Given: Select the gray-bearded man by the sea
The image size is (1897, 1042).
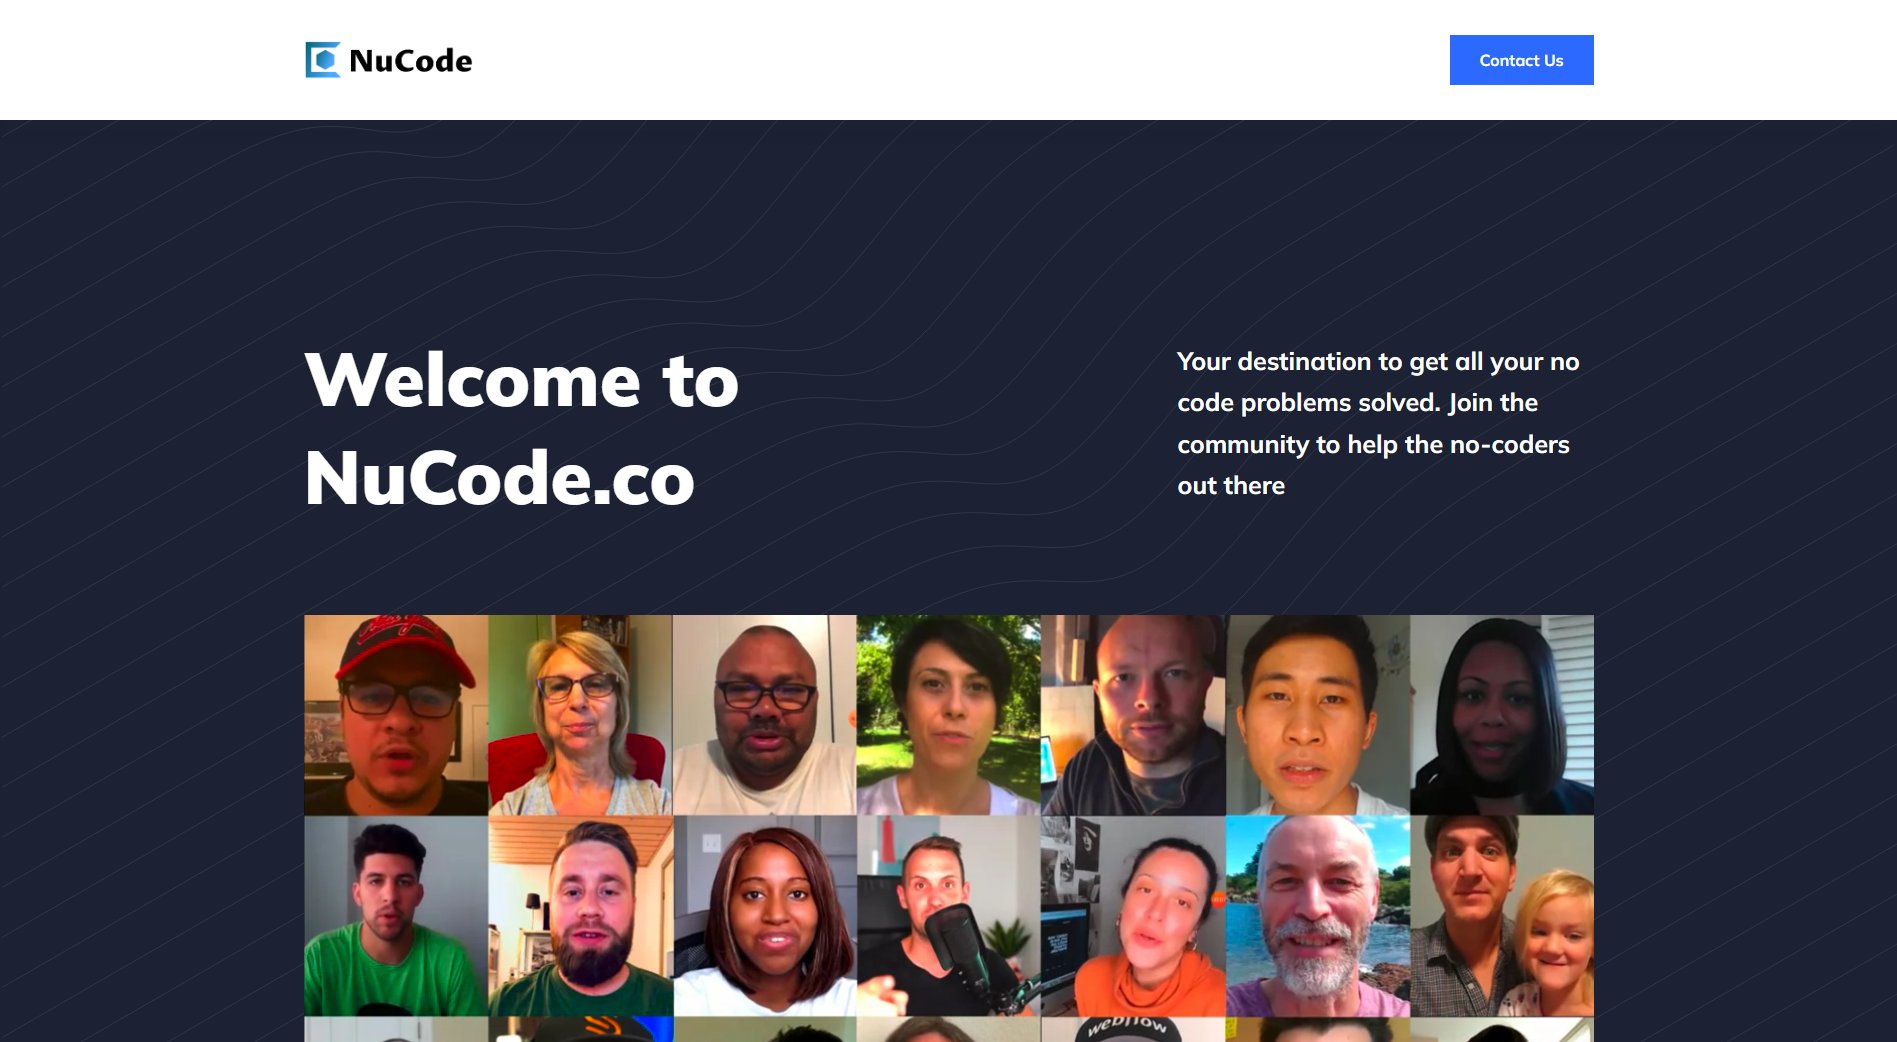Looking at the screenshot, I should click(x=1318, y=916).
